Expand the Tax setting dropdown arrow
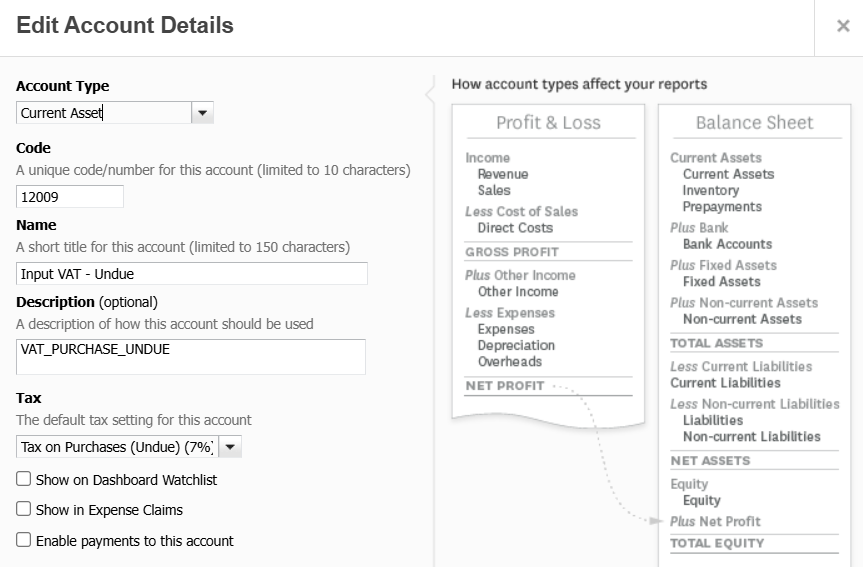Viewport: 863px width, 567px height. pos(230,447)
